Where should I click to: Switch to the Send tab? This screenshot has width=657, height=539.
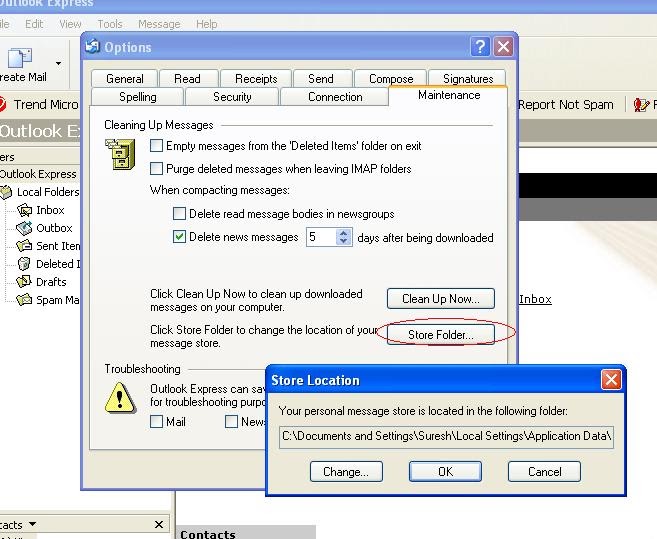pyautogui.click(x=321, y=79)
